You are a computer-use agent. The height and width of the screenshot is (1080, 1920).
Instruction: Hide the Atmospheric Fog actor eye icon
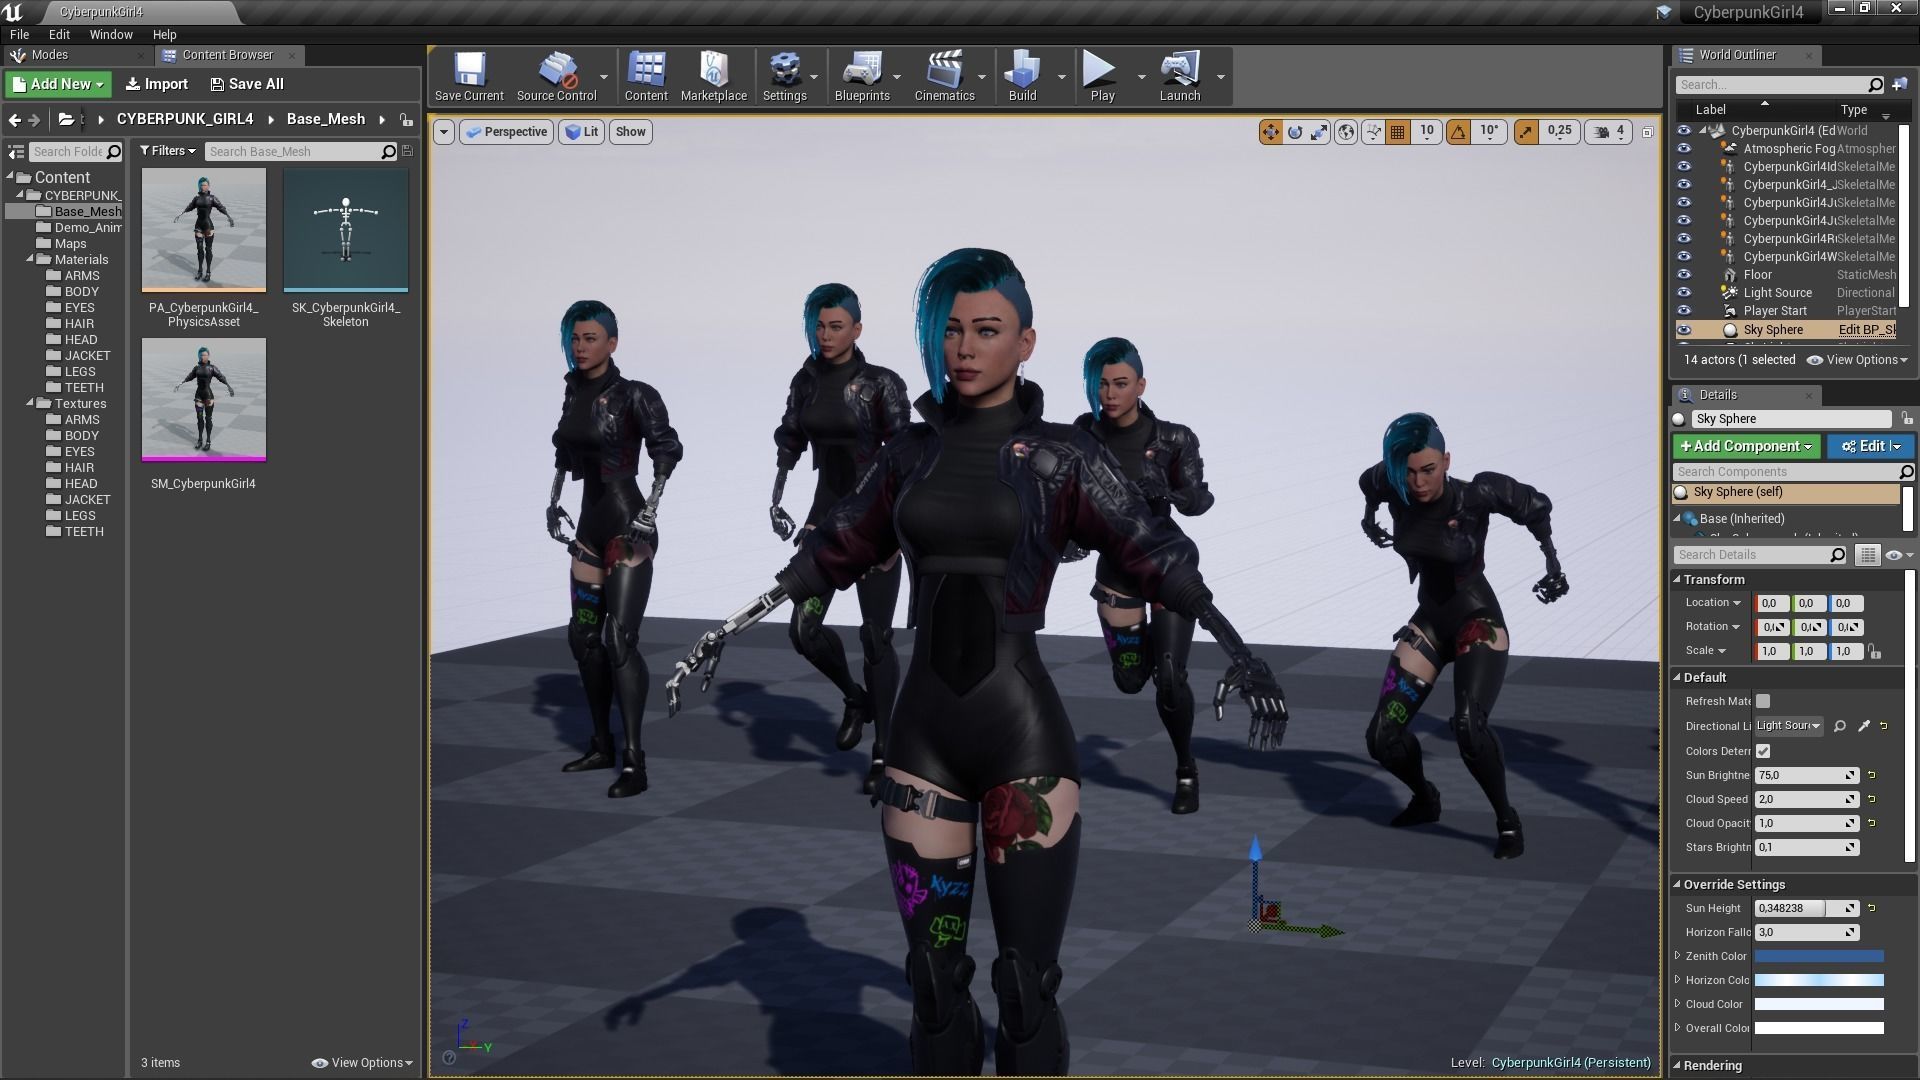pyautogui.click(x=1684, y=149)
